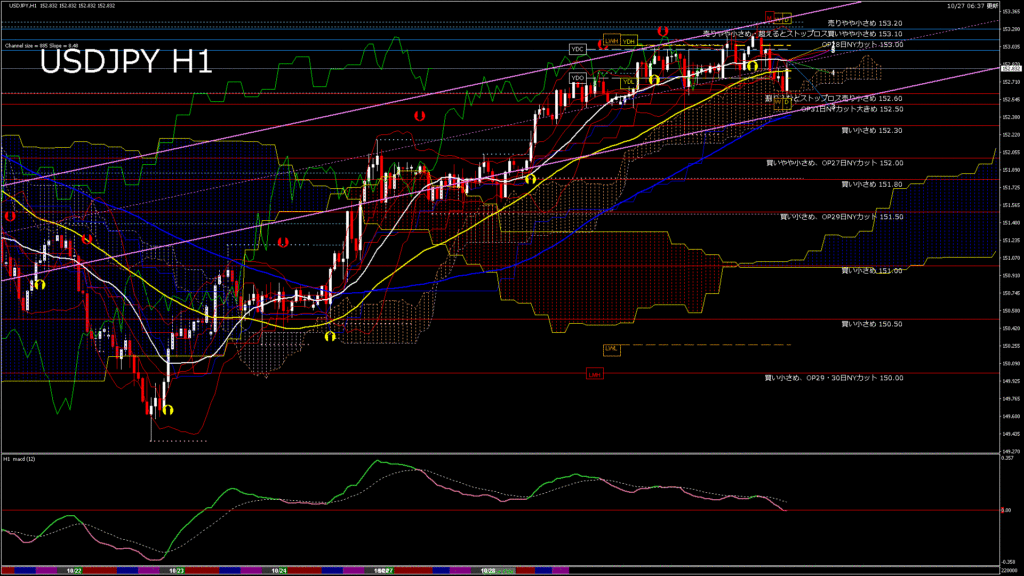The height and width of the screenshot is (576, 1024).
Task: Click the large USDJPY H1 title
Action: point(126,63)
